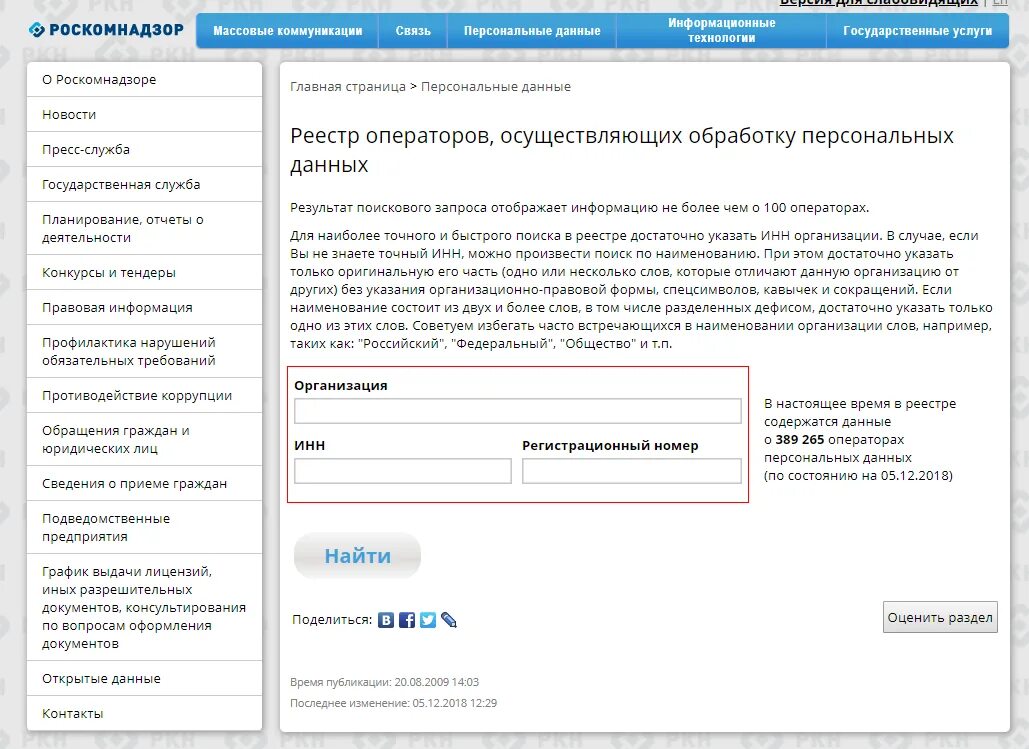This screenshot has width=1029, height=749.
Task: Open Пресс-служба sidebar item
Action: (144, 149)
